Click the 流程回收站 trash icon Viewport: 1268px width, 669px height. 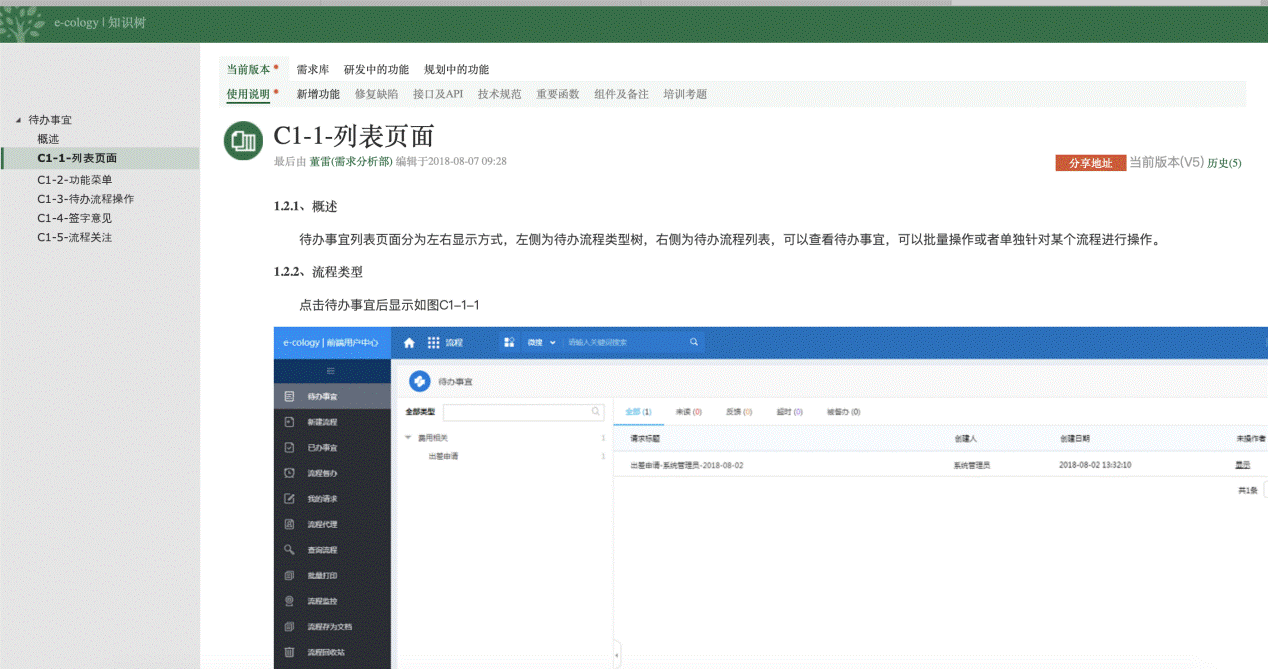pos(289,653)
